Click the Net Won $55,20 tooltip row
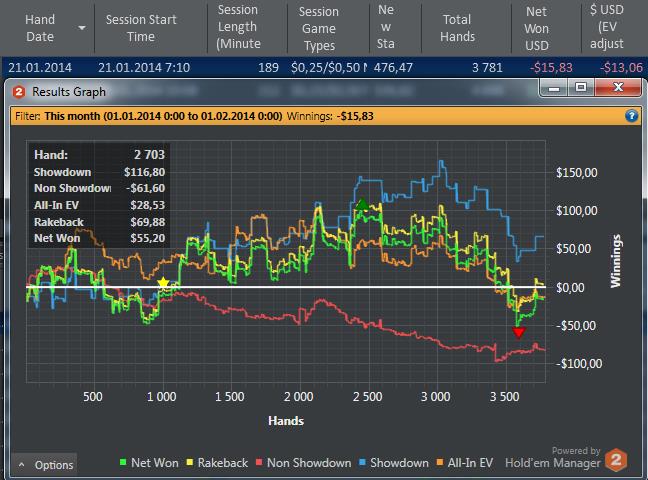Image resolution: width=648 pixels, height=480 pixels. [x=99, y=238]
